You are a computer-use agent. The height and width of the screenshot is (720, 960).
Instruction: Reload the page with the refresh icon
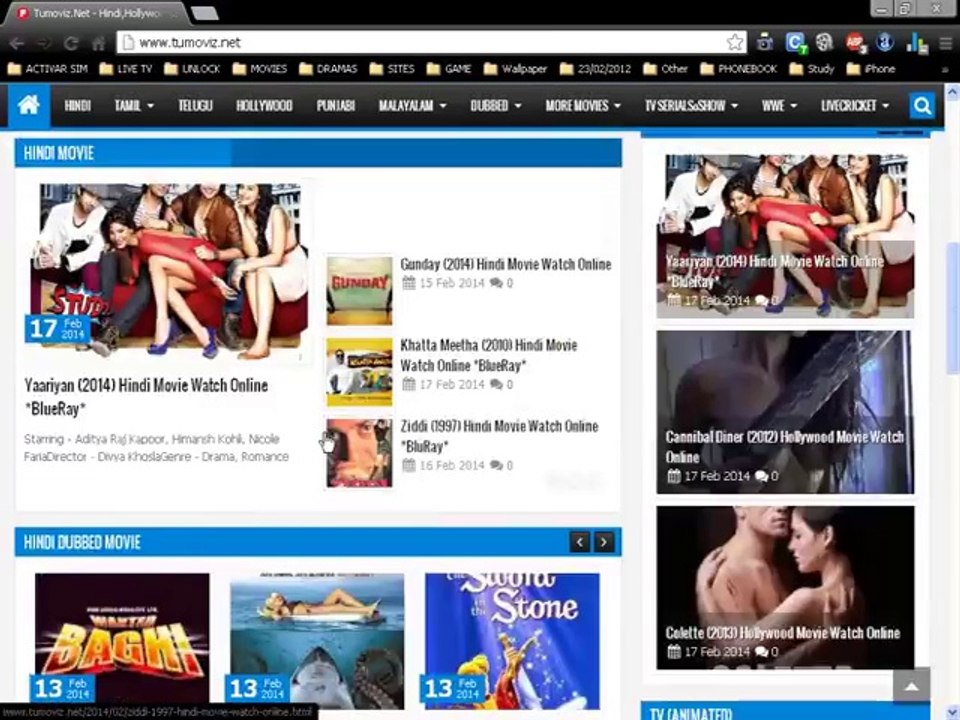[71, 43]
